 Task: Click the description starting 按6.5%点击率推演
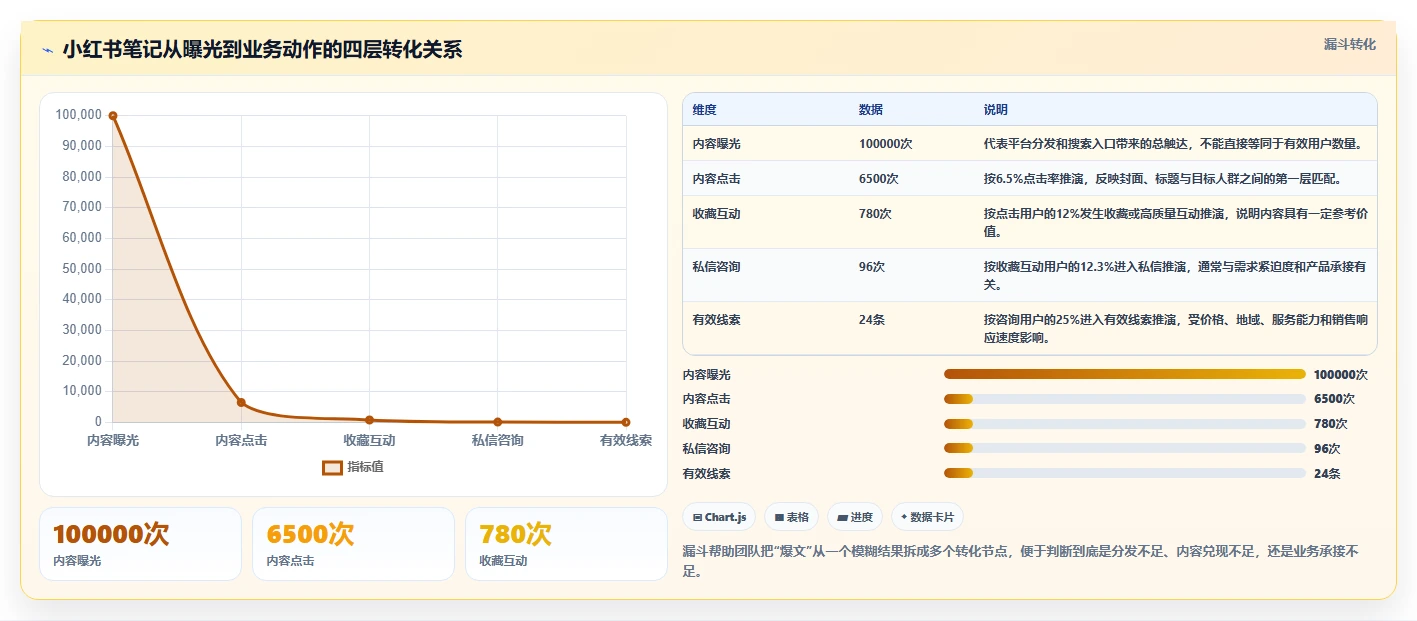[x=1162, y=179]
